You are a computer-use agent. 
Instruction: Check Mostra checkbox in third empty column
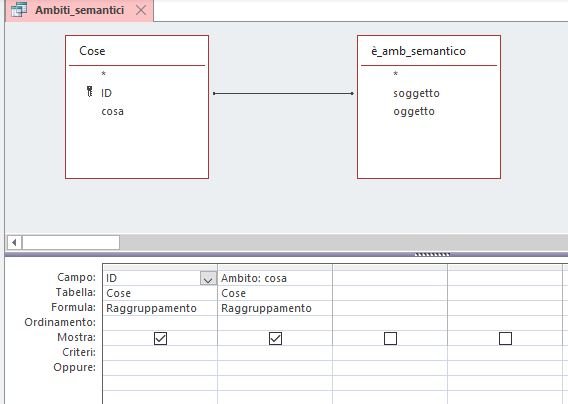pyautogui.click(x=390, y=338)
